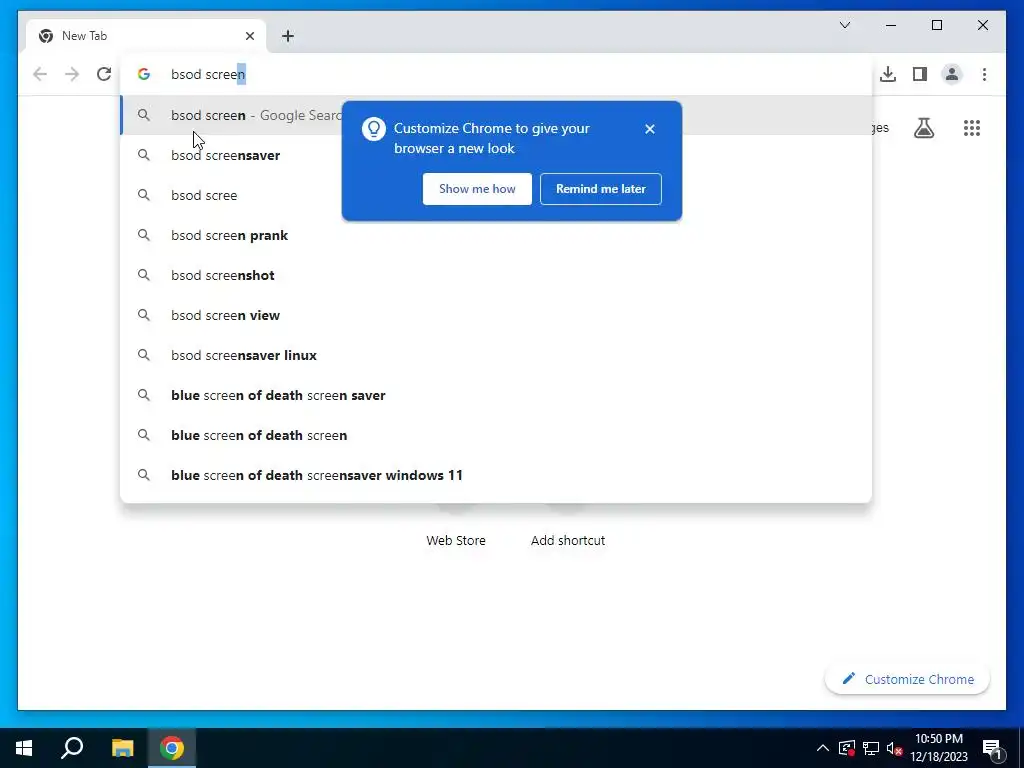1024x768 pixels.
Task: Reload the page with the refresh icon
Action: pos(104,74)
